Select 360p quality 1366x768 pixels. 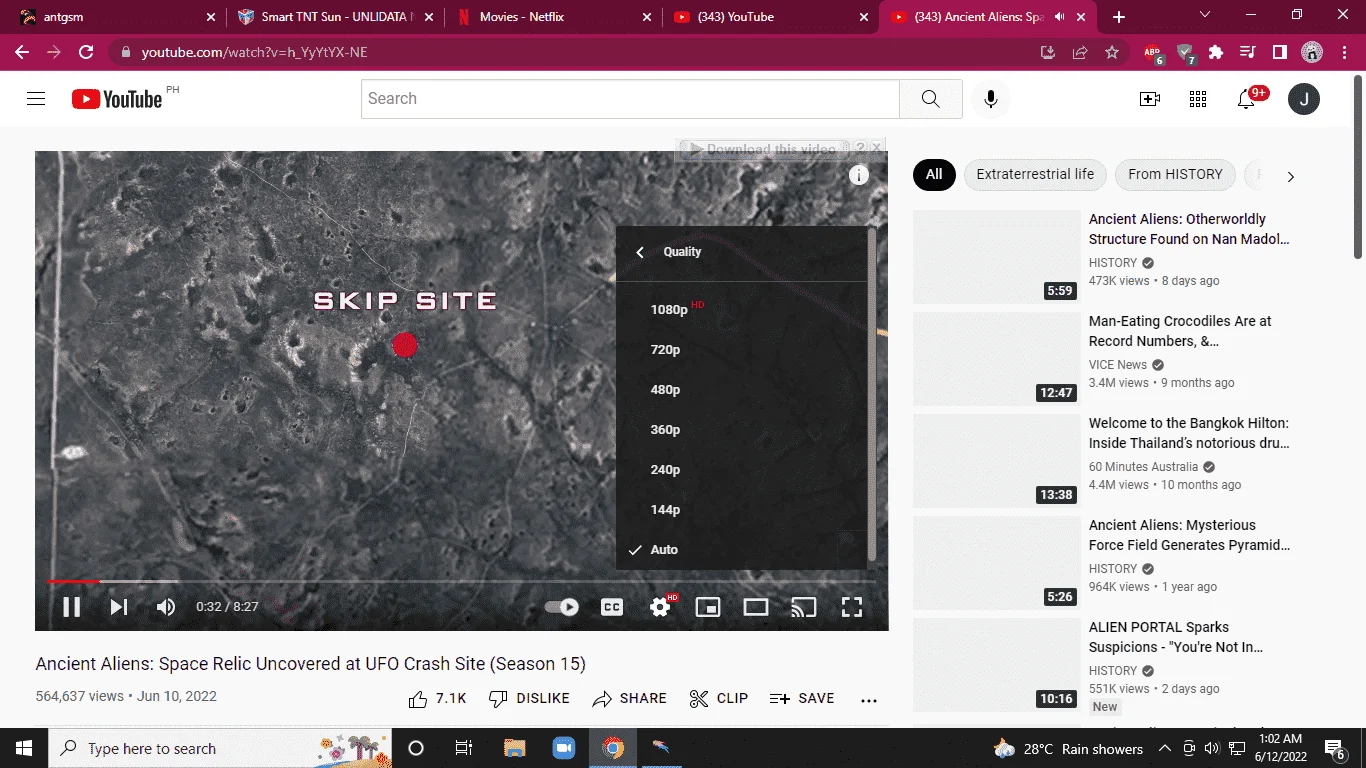pos(741,430)
